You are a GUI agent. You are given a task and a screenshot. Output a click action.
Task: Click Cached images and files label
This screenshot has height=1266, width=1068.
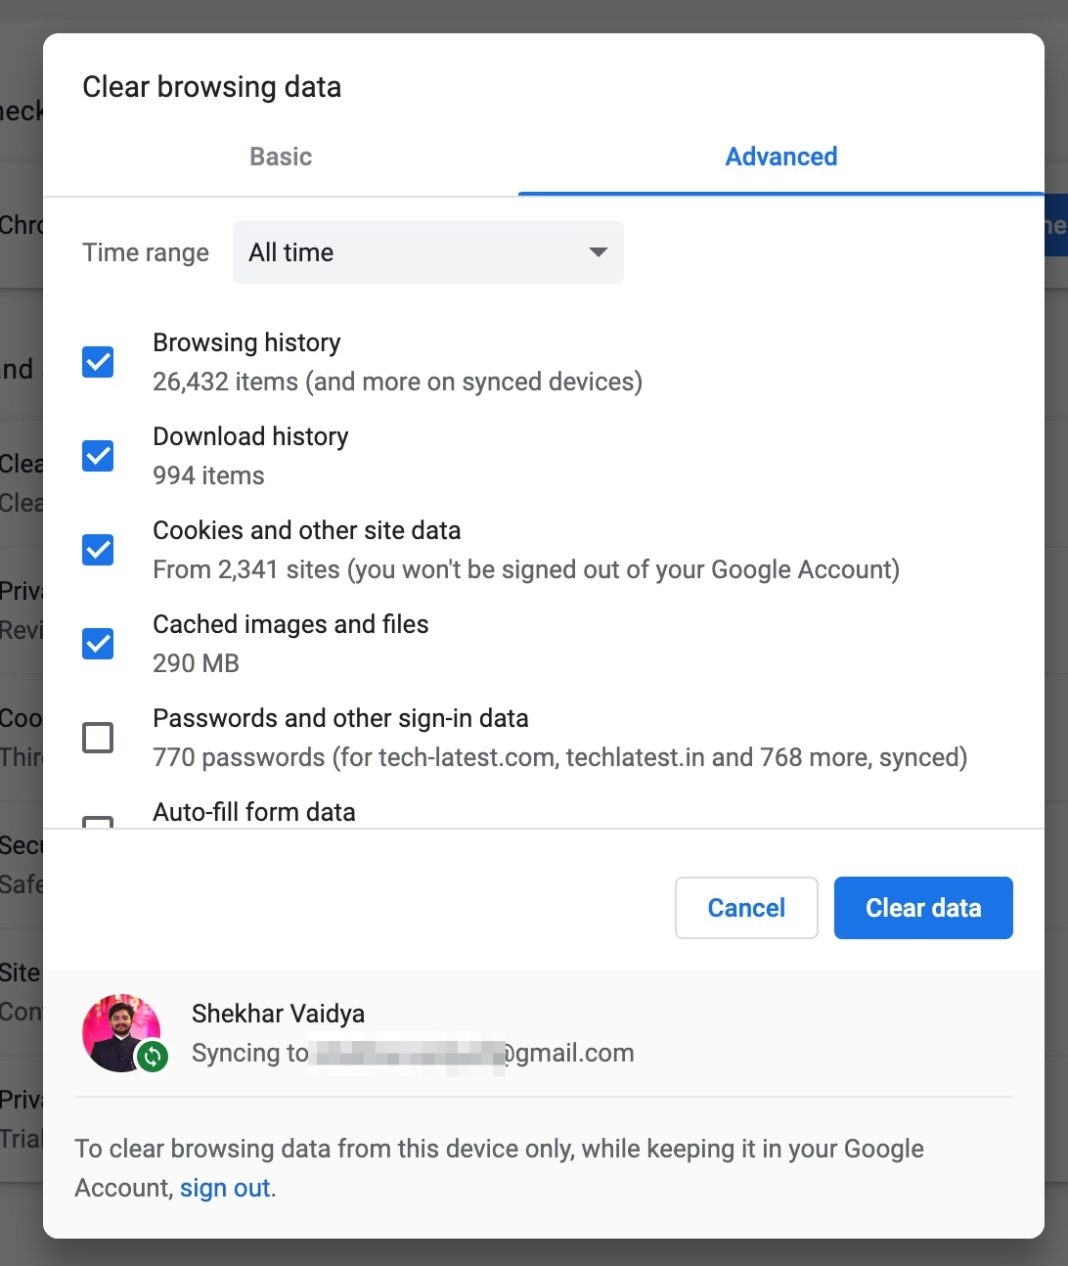[x=291, y=625]
